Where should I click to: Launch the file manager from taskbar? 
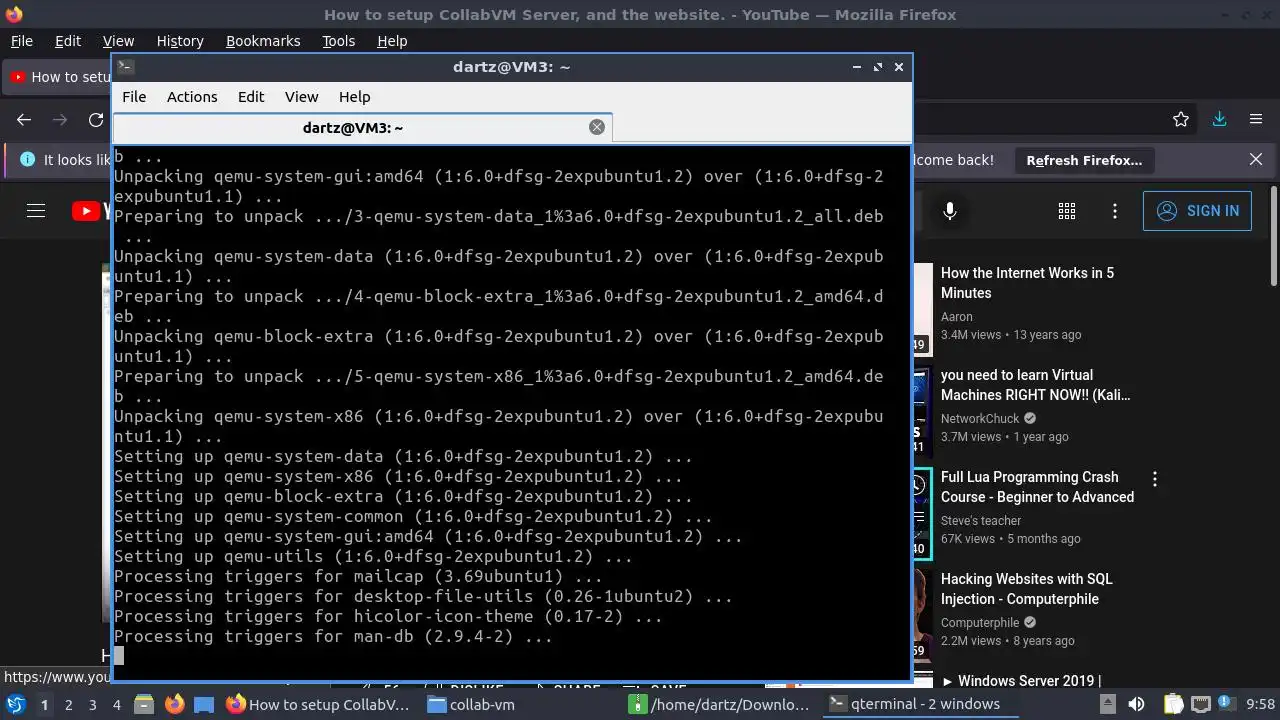click(144, 704)
